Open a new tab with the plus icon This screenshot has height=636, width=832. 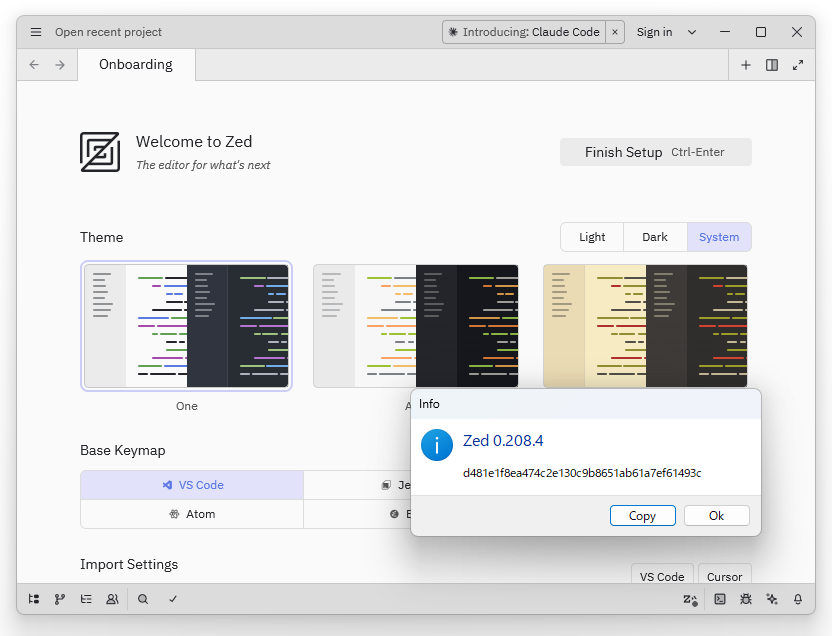[x=746, y=64]
